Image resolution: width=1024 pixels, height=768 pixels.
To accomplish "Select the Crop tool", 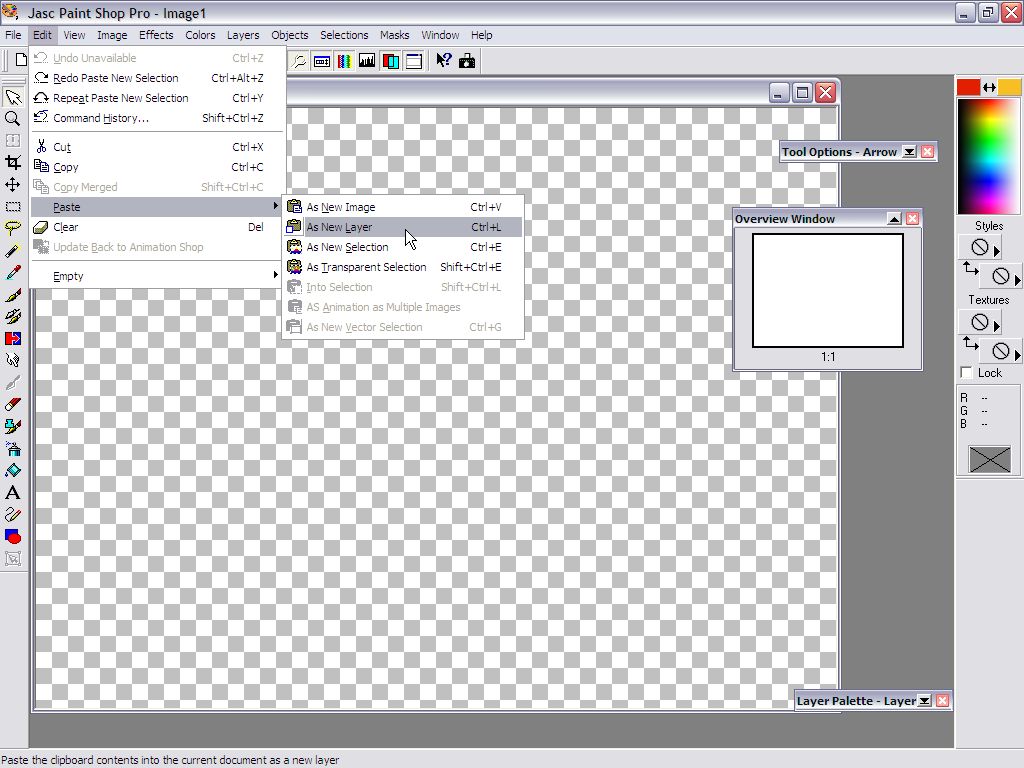I will (13, 162).
